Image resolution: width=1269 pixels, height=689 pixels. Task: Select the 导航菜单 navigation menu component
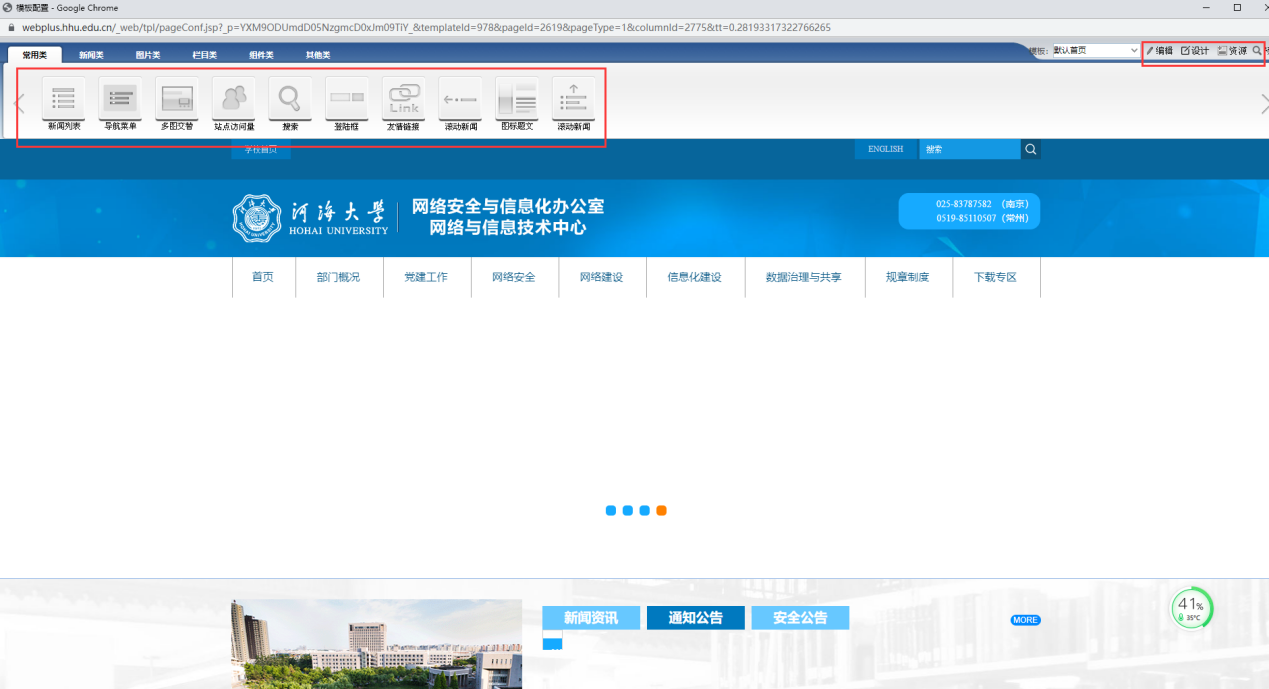click(x=120, y=99)
